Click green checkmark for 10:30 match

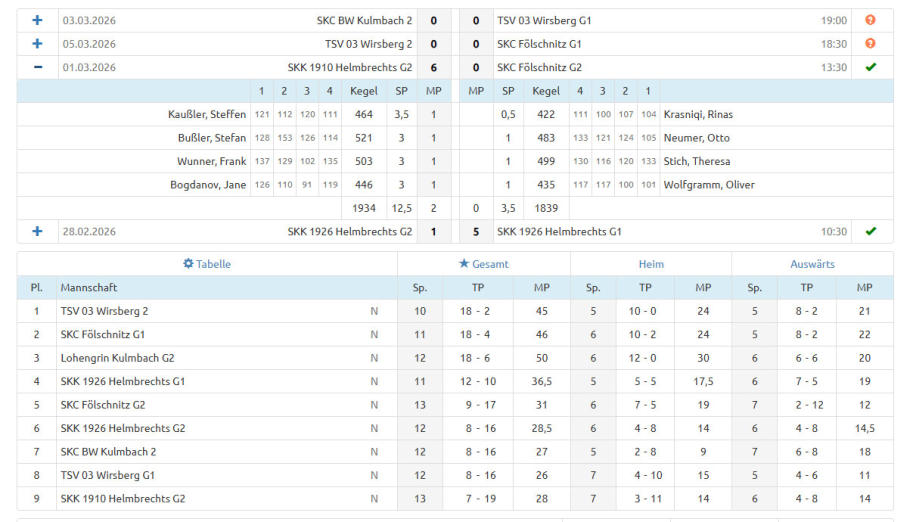(870, 231)
